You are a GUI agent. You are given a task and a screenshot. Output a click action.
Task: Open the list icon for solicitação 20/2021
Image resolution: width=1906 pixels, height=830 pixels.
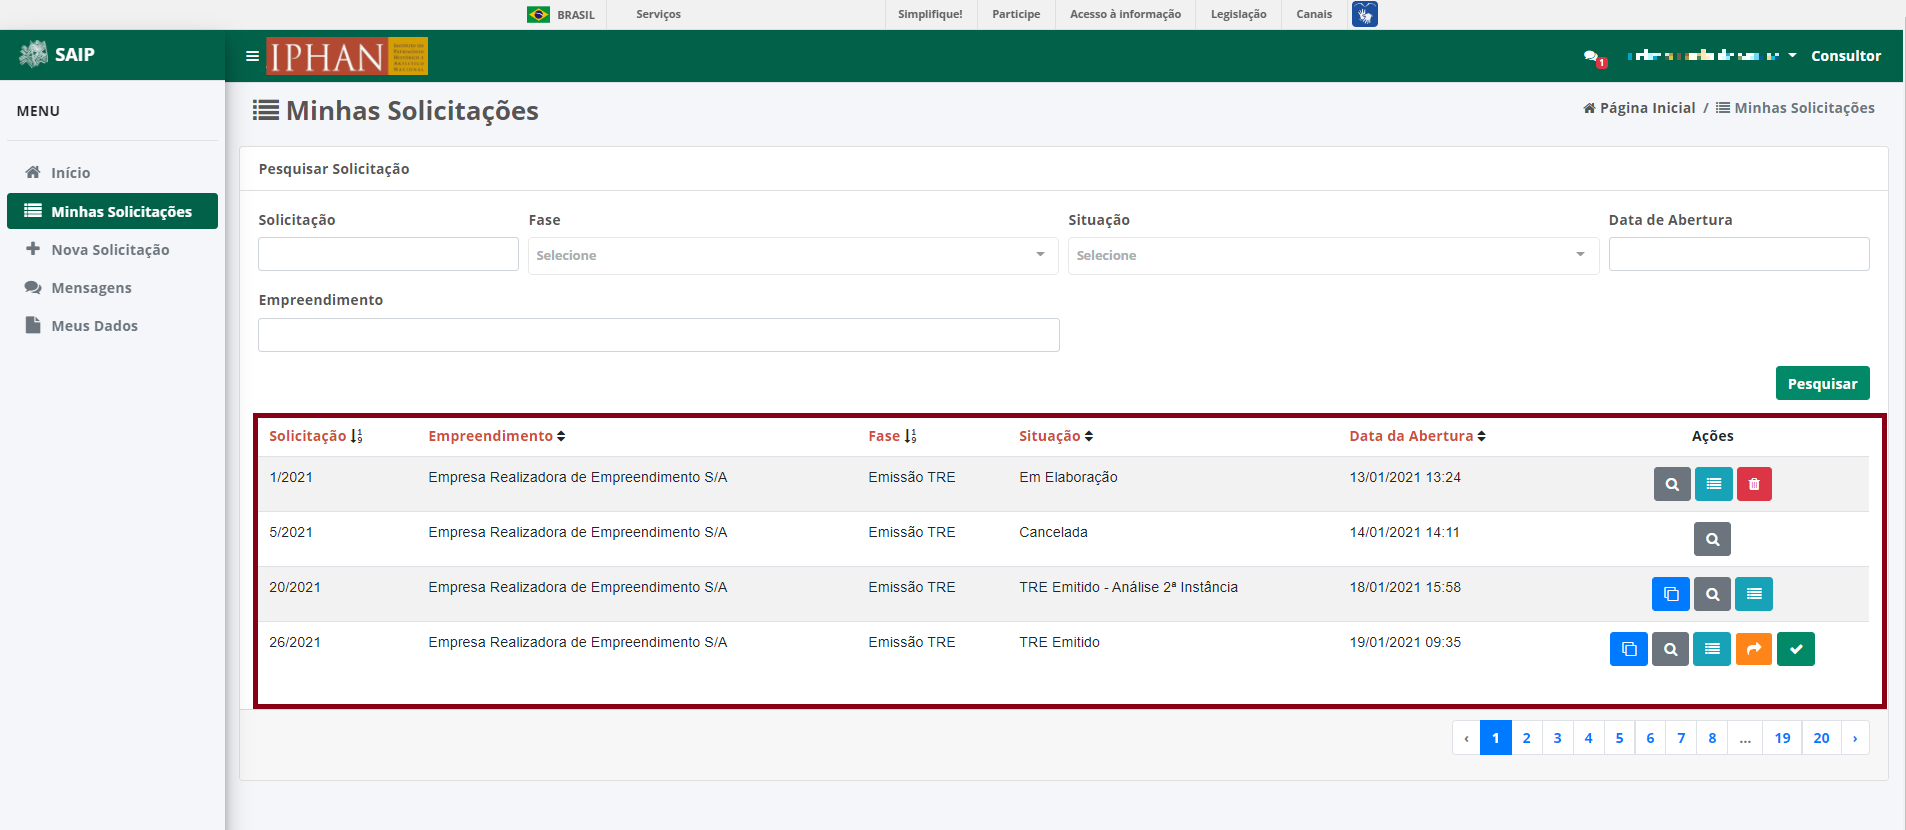pos(1754,594)
